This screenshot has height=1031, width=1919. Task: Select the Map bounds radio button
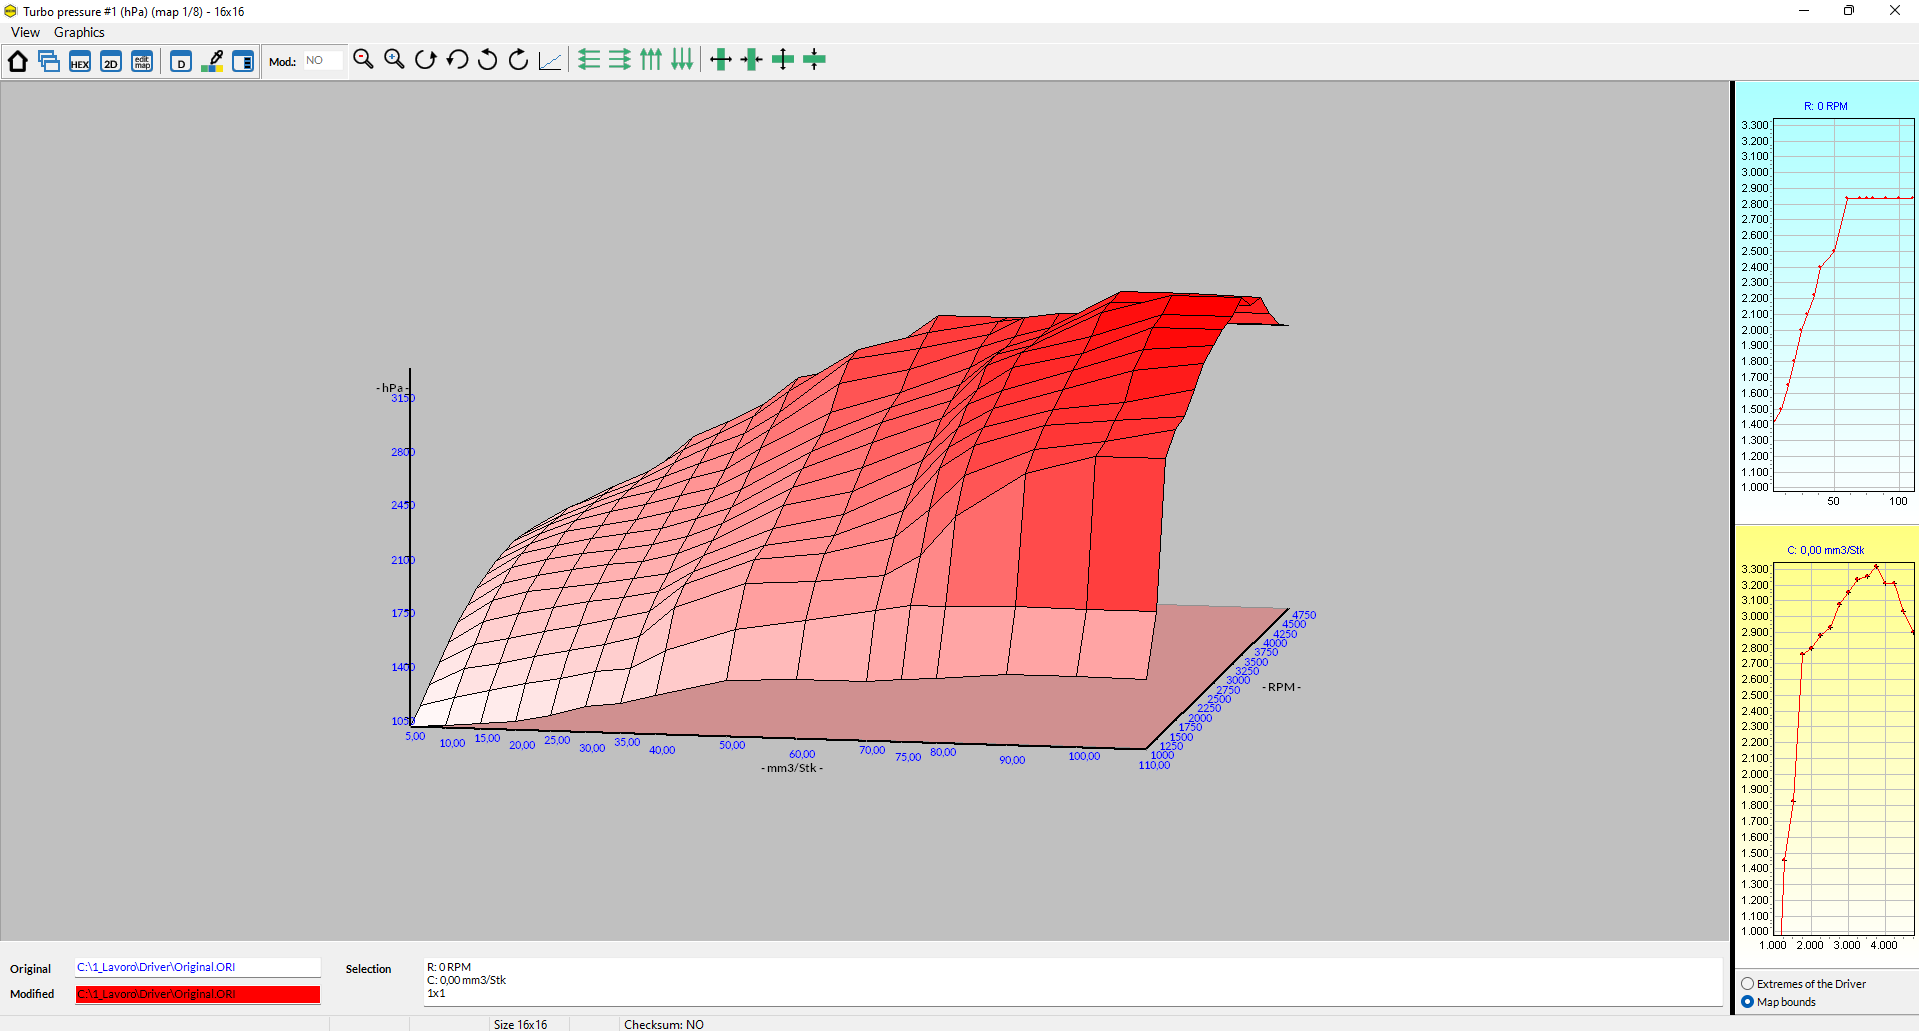(1747, 1002)
